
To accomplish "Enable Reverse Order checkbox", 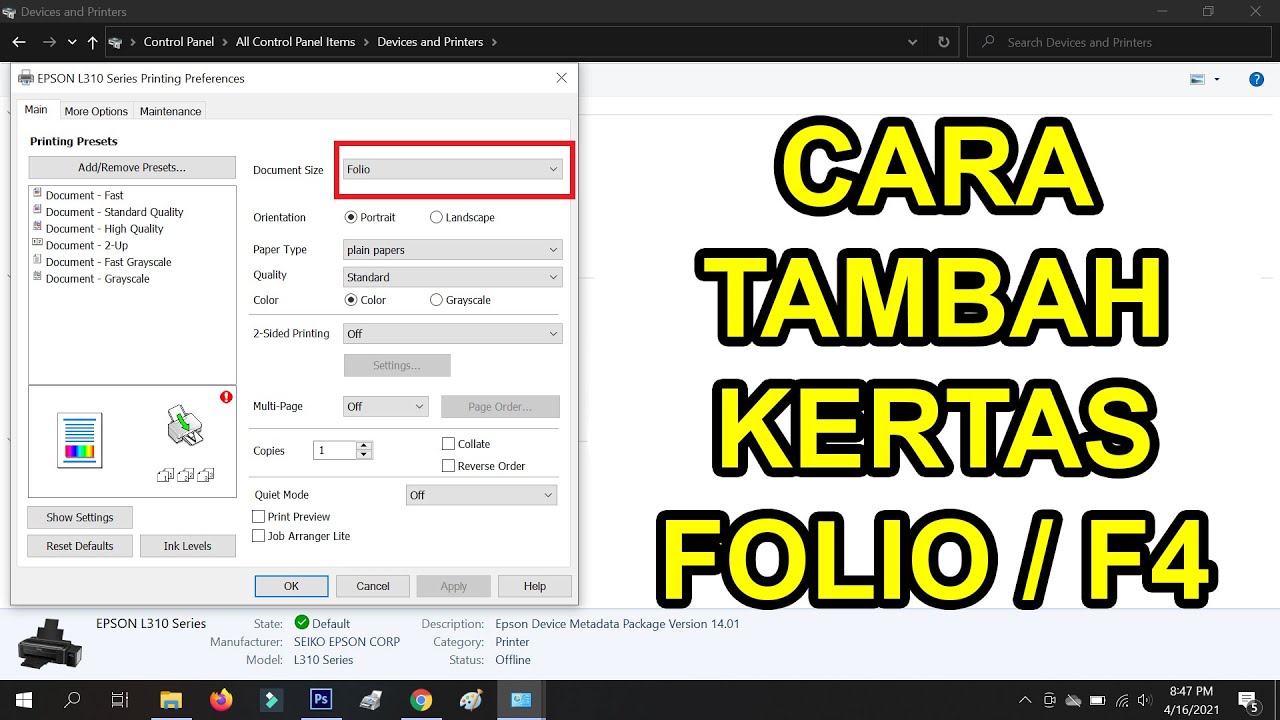I will 449,466.
